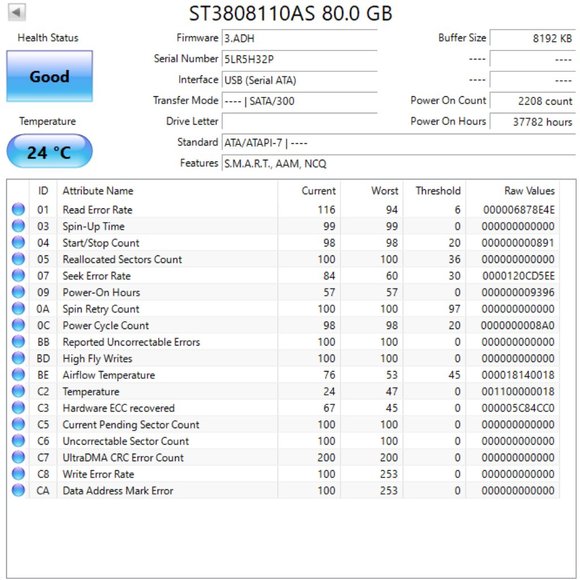Select the status icon for Write Error Rate
The image size is (580, 580).
[18, 474]
